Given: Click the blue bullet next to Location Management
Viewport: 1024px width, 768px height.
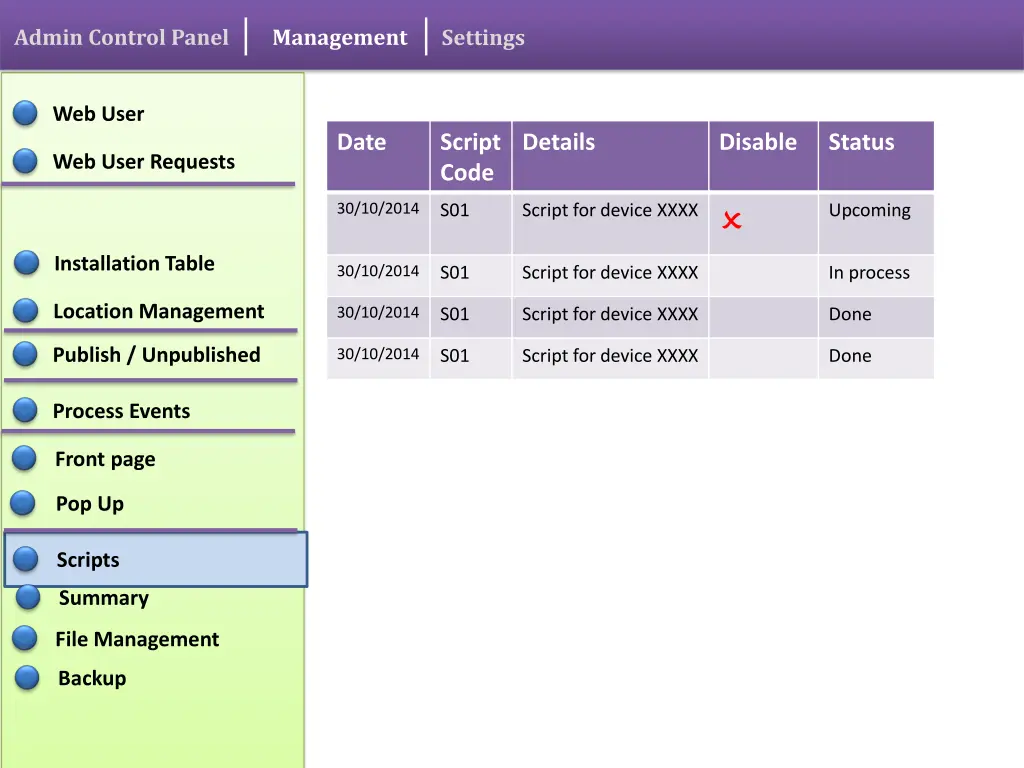Looking at the screenshot, I should tap(26, 311).
